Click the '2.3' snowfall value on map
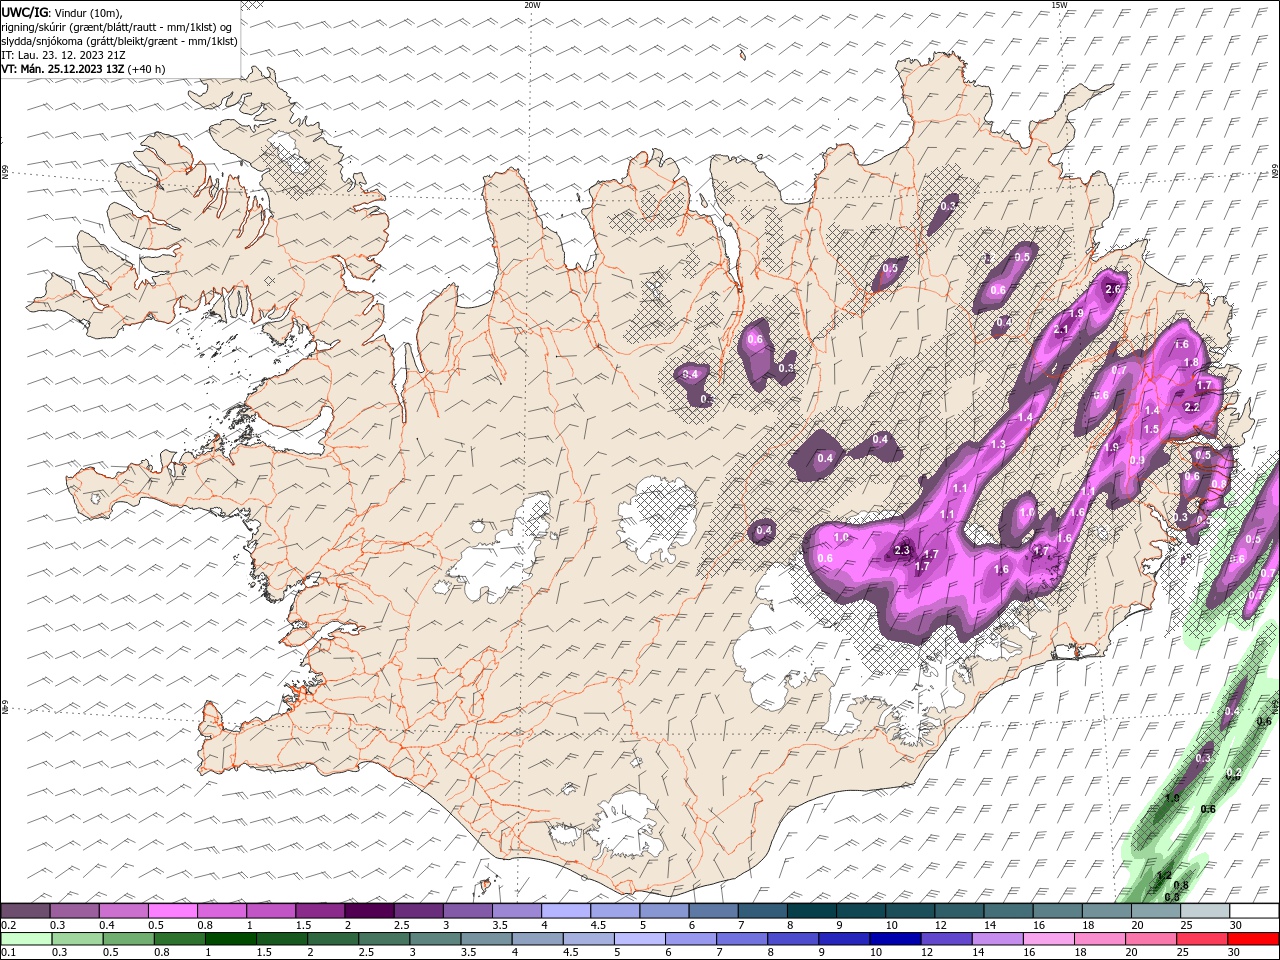 coord(902,550)
